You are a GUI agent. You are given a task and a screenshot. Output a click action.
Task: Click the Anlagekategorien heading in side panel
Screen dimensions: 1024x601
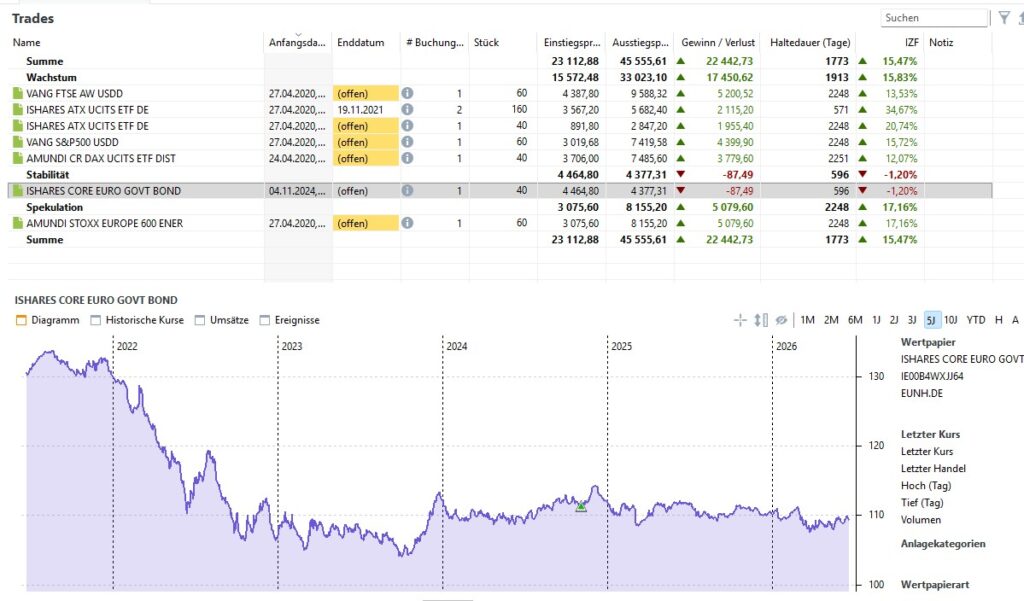943,544
